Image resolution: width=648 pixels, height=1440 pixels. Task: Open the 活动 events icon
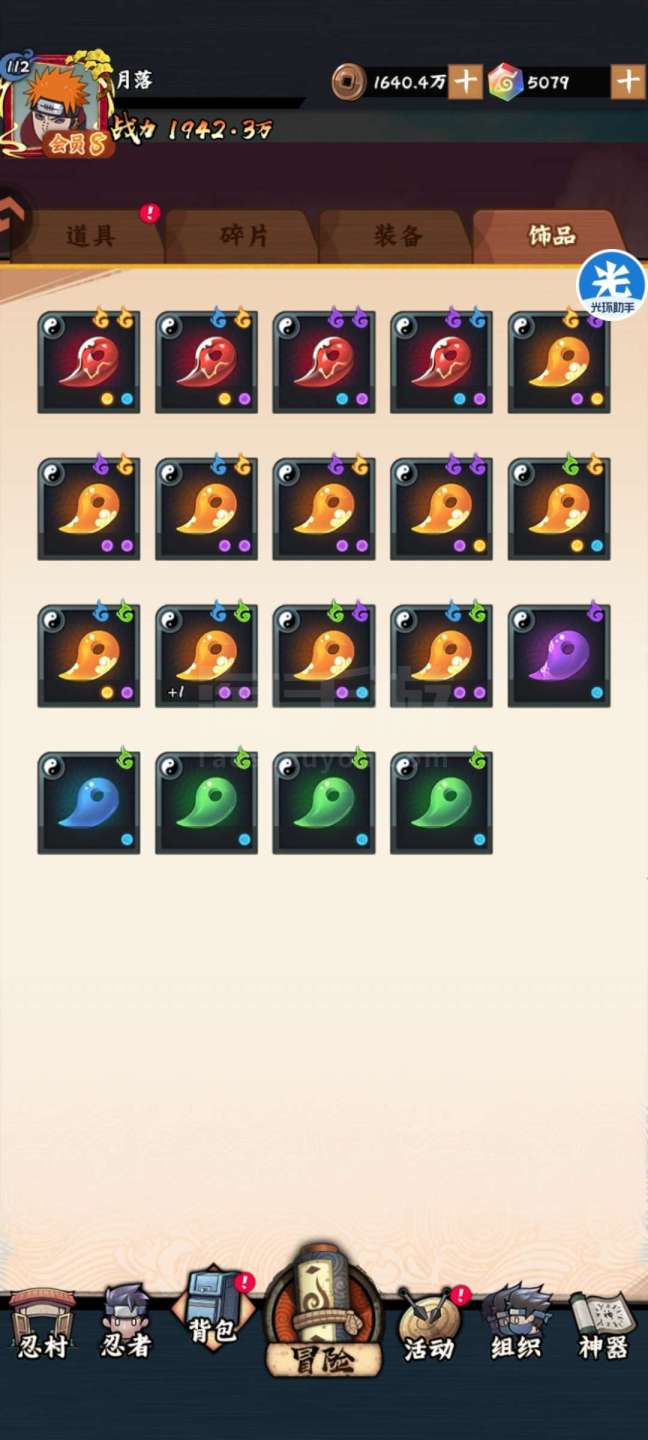click(430, 1325)
